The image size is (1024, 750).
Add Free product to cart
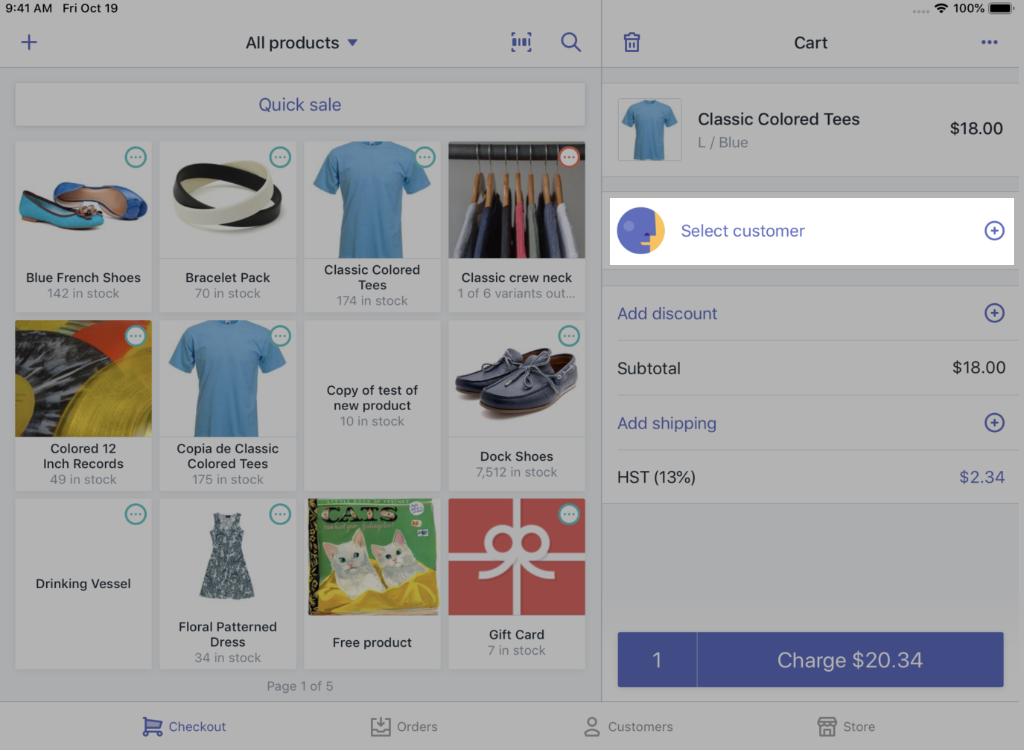[x=372, y=583]
